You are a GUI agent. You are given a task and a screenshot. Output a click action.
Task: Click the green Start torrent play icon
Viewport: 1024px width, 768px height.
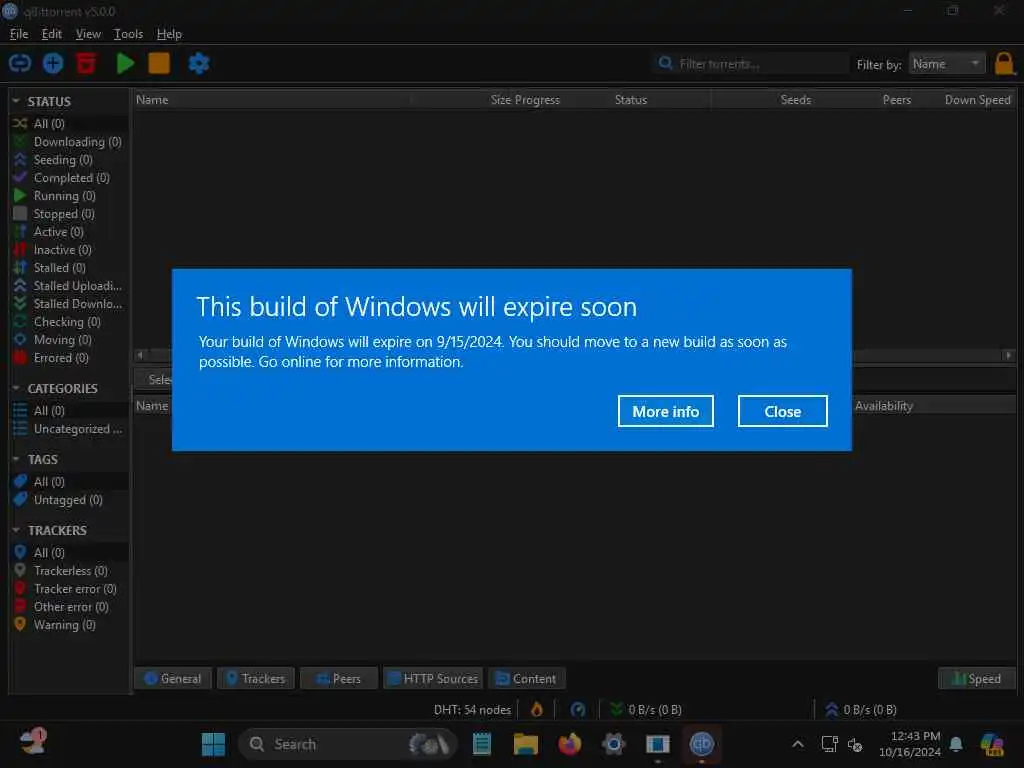125,63
